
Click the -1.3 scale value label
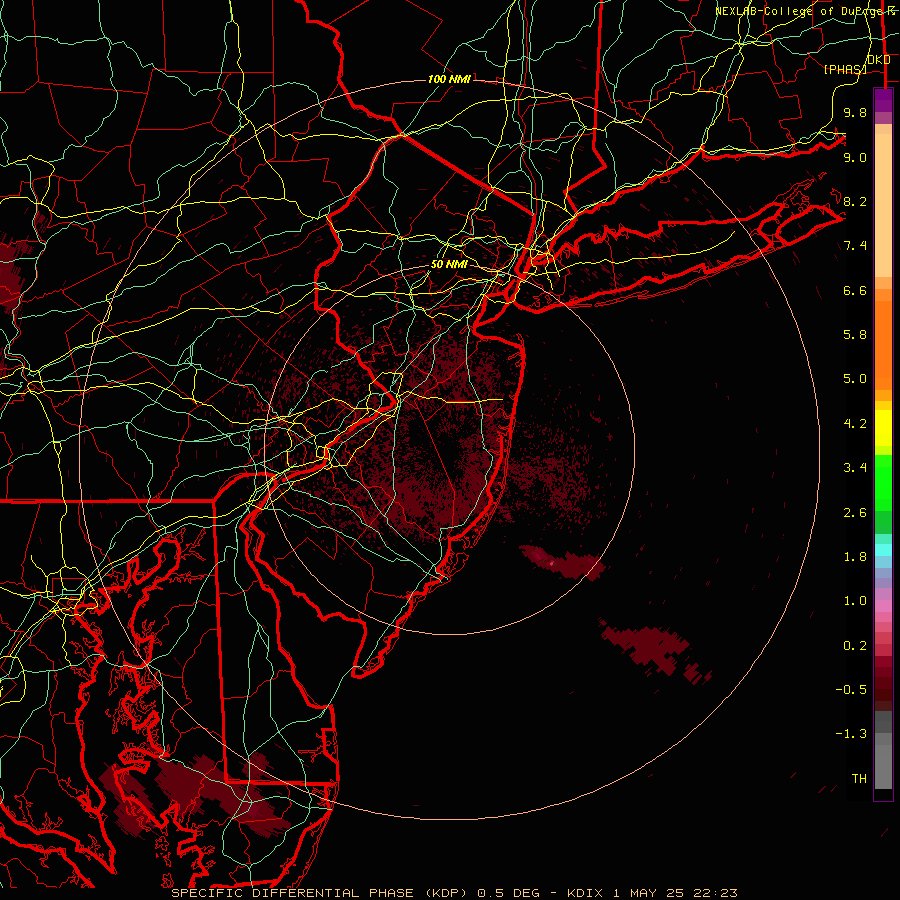click(x=851, y=734)
